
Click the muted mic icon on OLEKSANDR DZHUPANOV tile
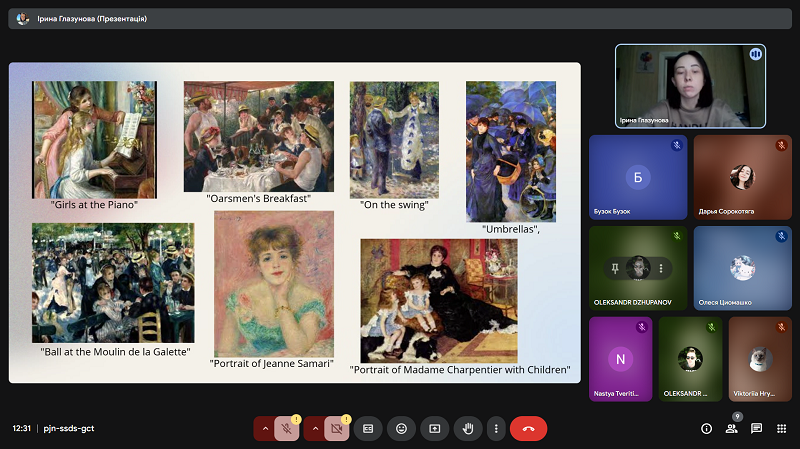click(x=677, y=236)
